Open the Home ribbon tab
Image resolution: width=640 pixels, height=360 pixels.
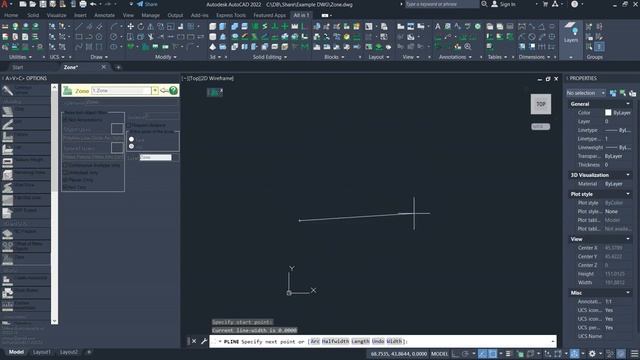click(11, 15)
